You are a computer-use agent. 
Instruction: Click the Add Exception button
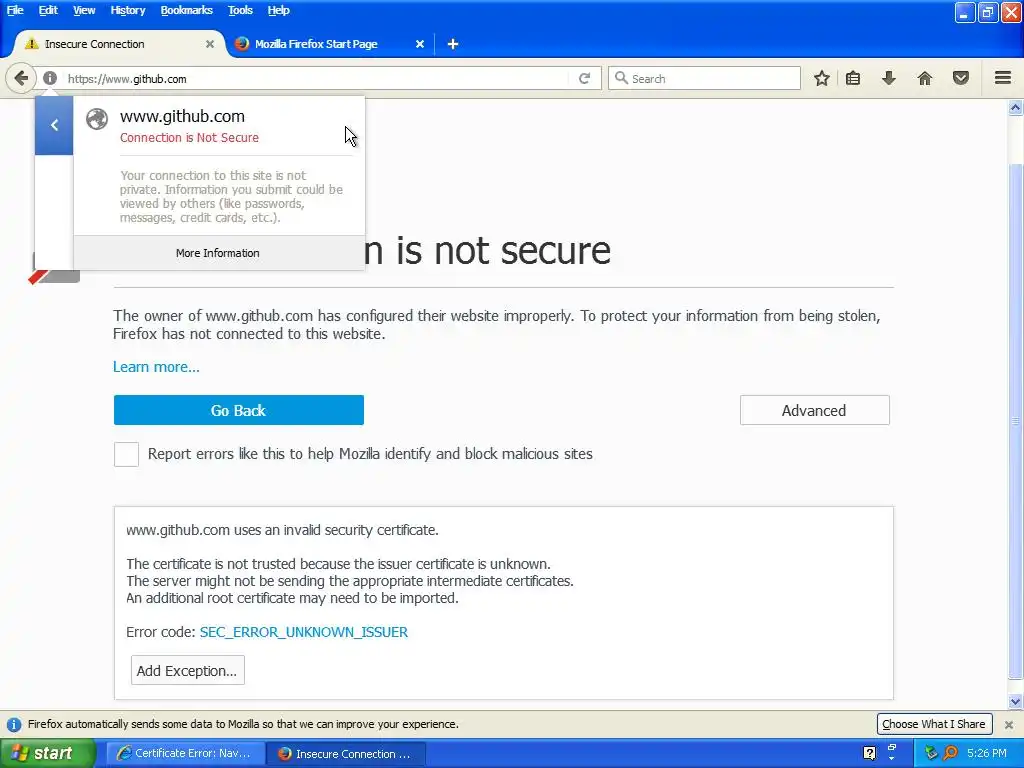[x=187, y=671]
